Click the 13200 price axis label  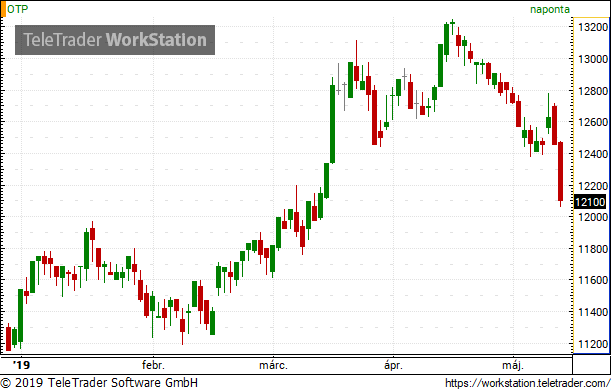(593, 27)
